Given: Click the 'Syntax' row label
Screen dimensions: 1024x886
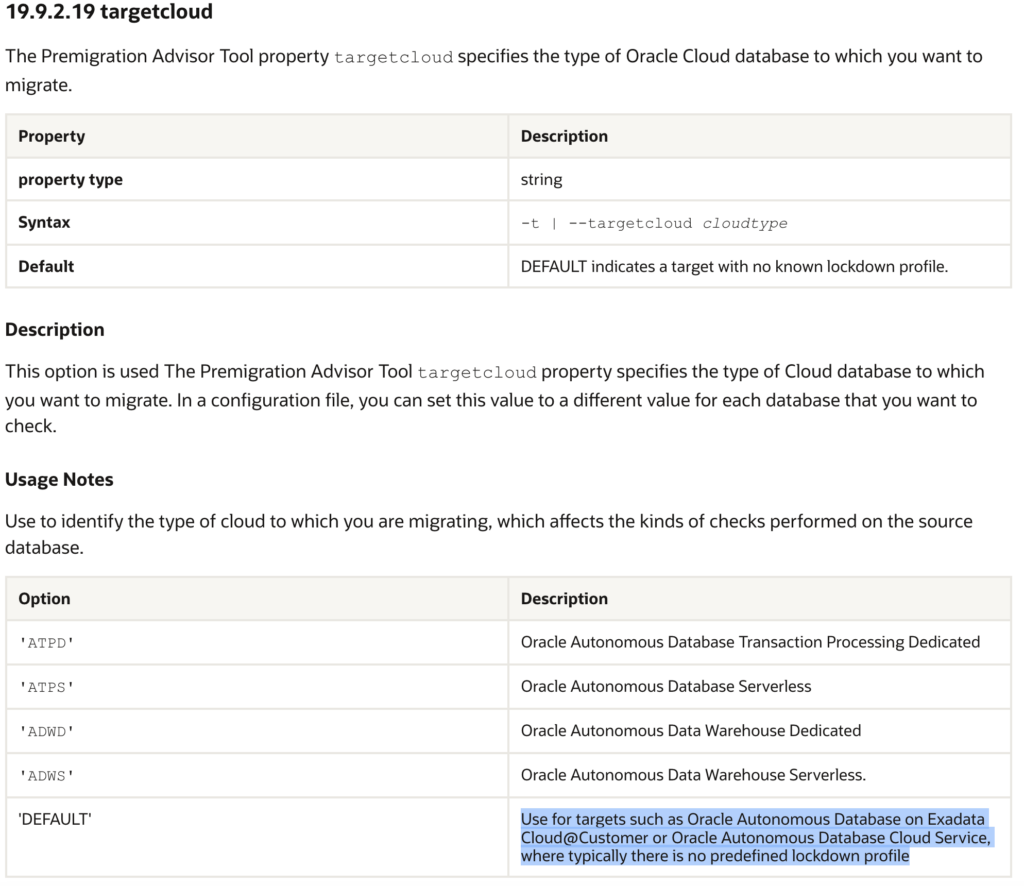Looking at the screenshot, I should [44, 223].
